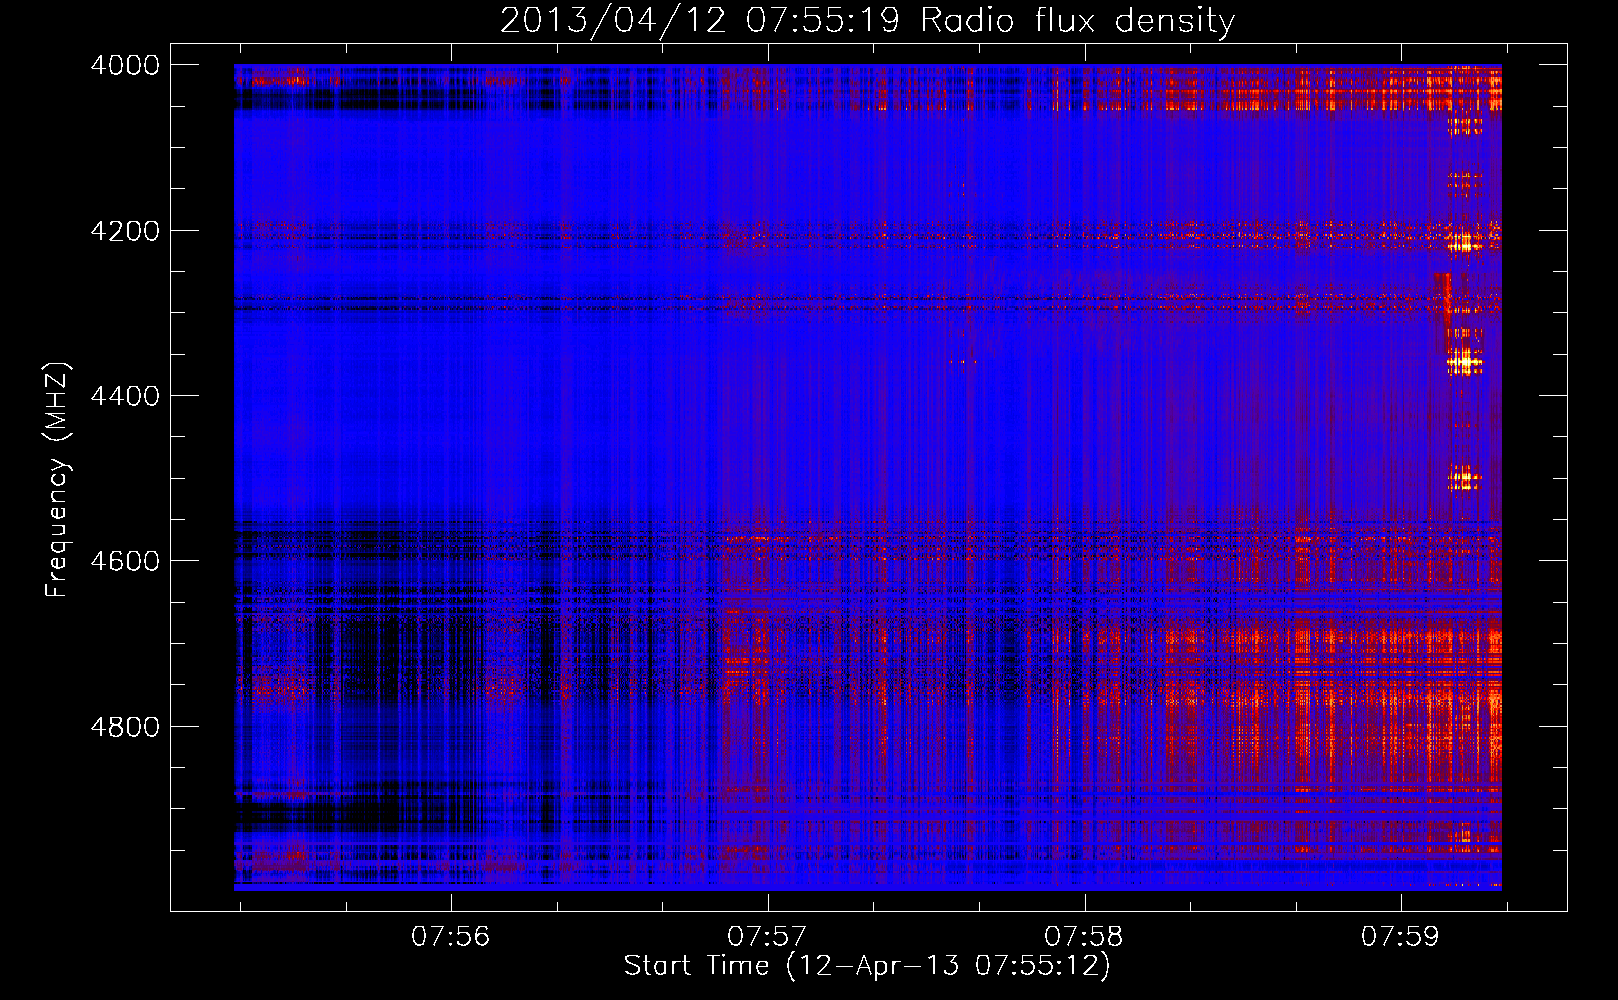Screen dimensions: 1618x1000
Task: Click the 07:59 time tick label
Action: pos(1400,937)
